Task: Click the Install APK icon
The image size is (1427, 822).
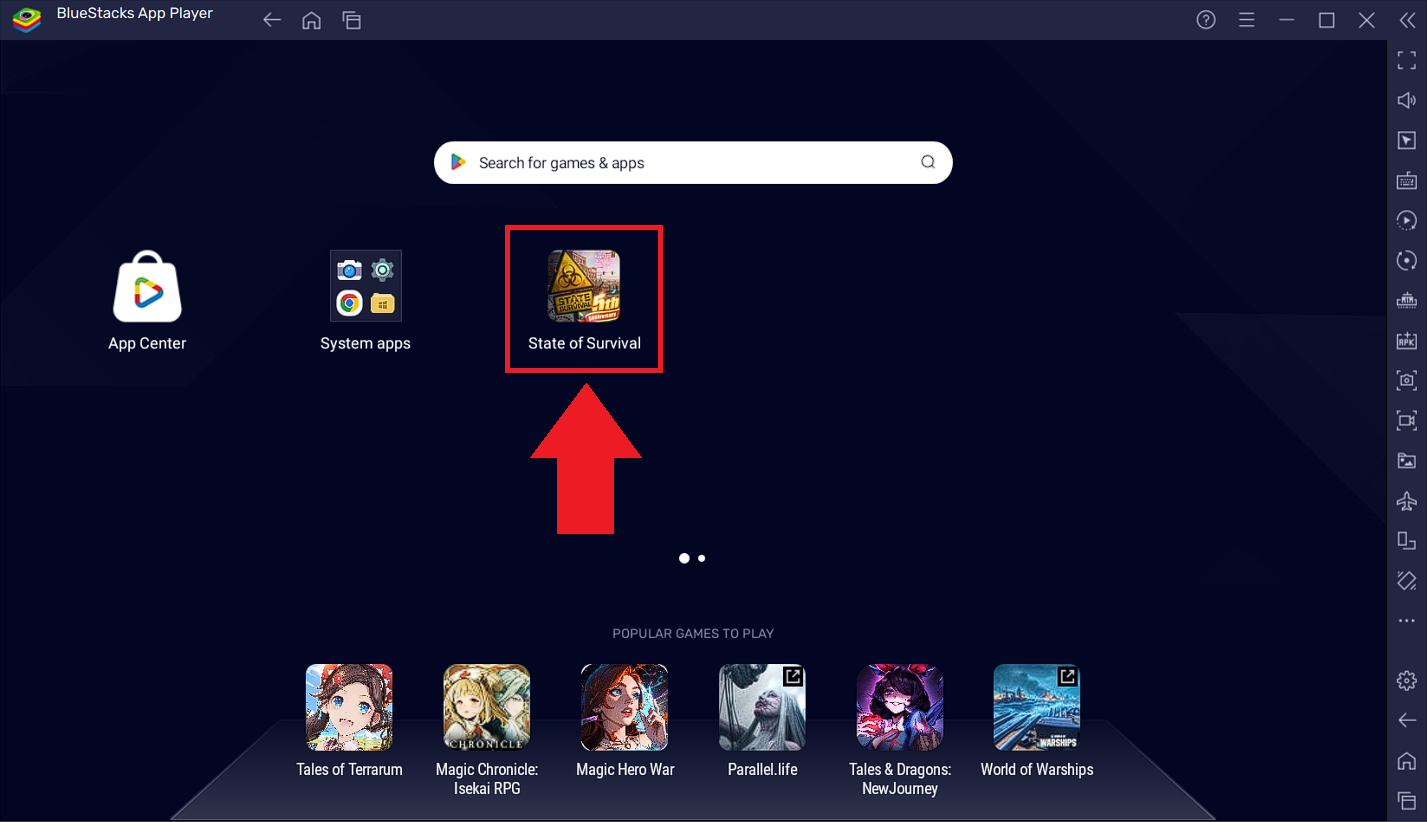Action: point(1407,340)
